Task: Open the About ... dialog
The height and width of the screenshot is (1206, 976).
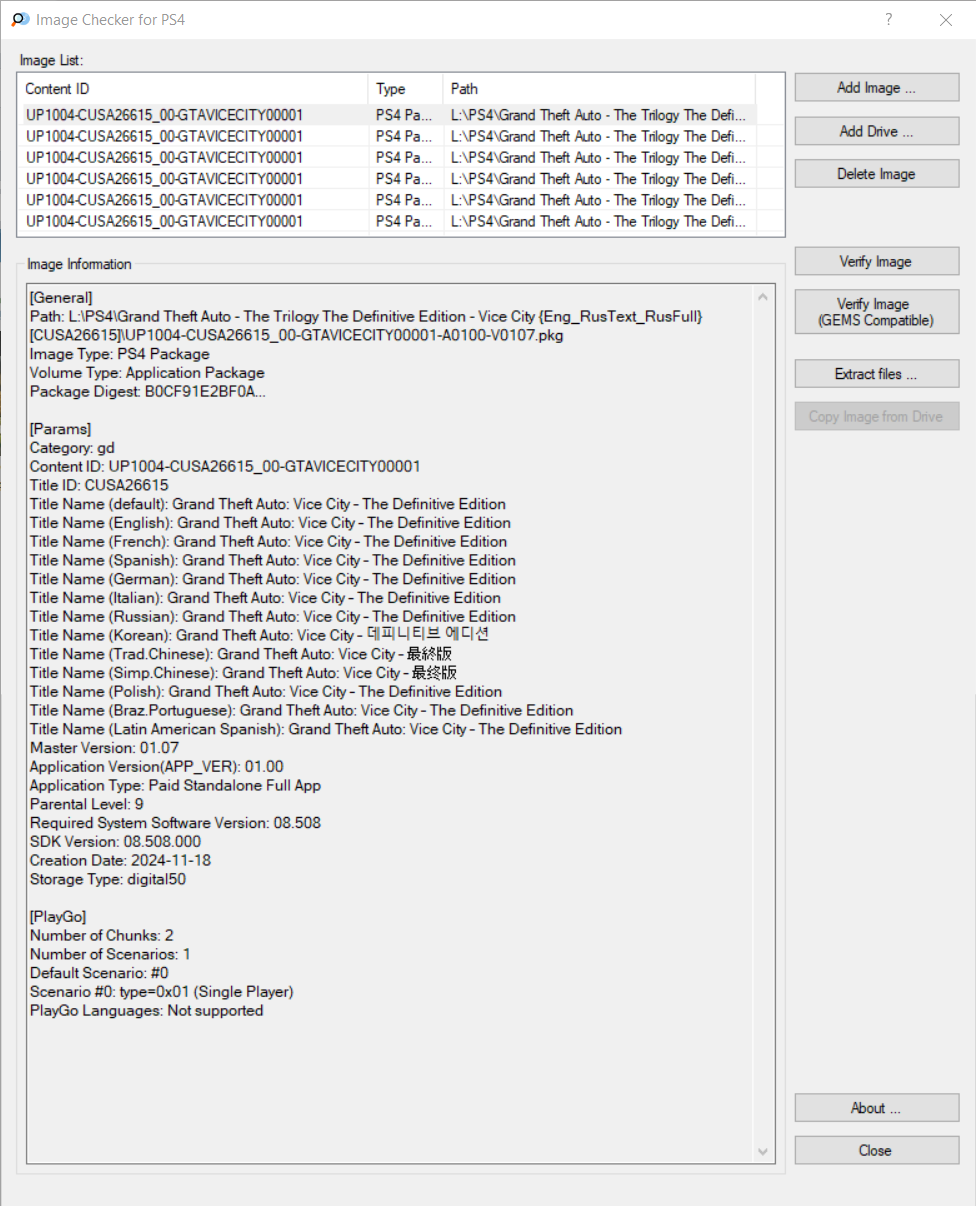Action: coord(877,1108)
